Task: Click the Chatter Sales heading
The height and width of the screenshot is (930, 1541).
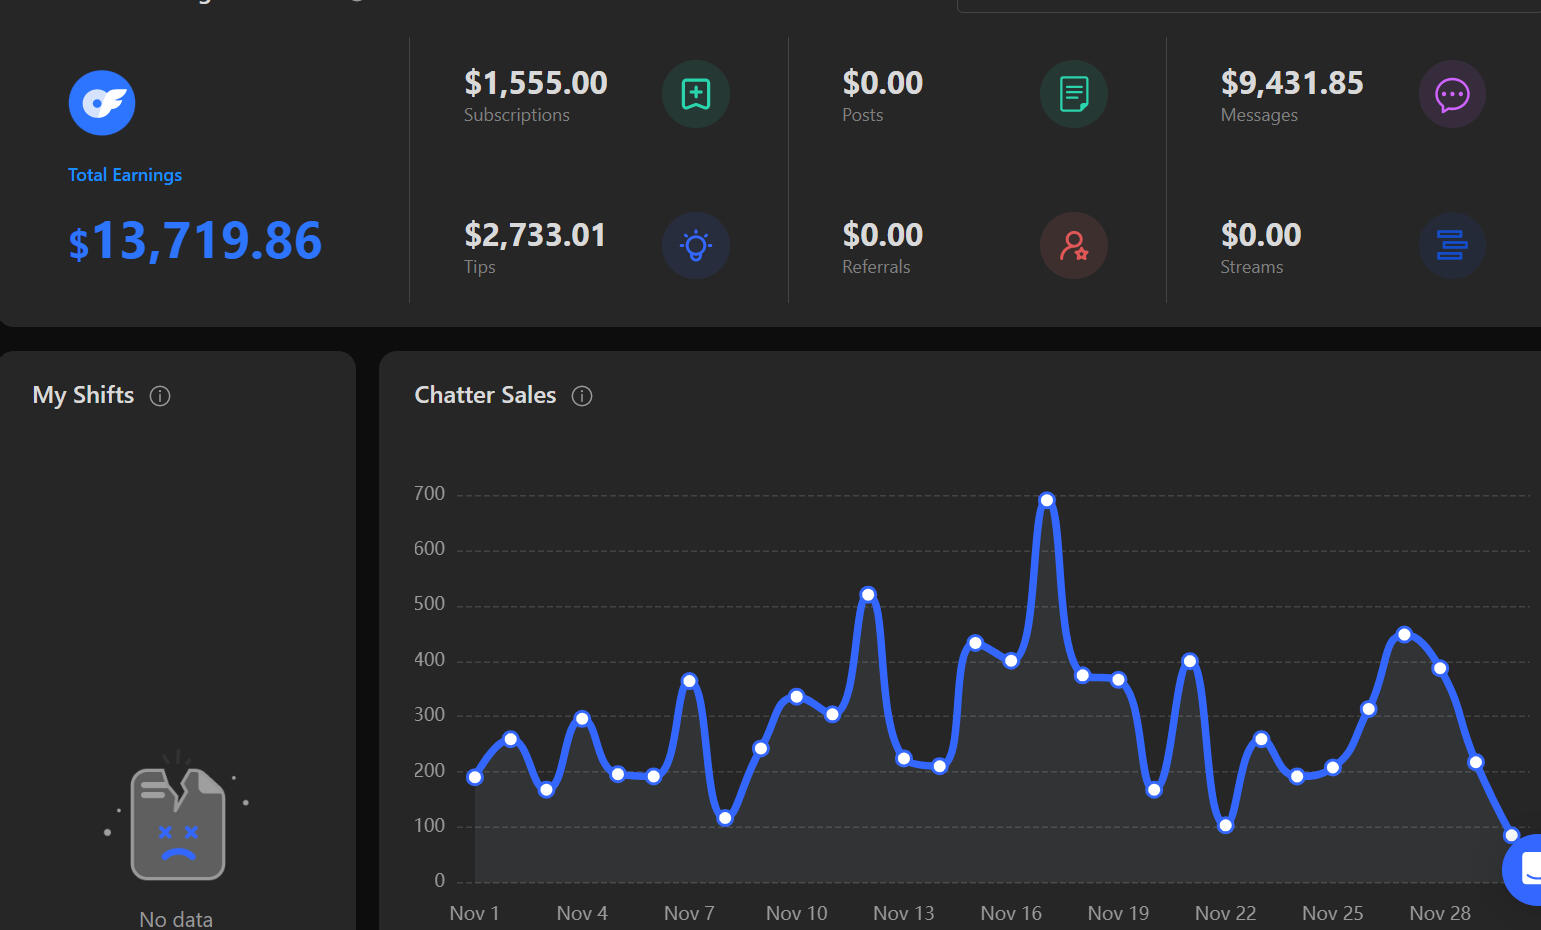Action: point(485,395)
